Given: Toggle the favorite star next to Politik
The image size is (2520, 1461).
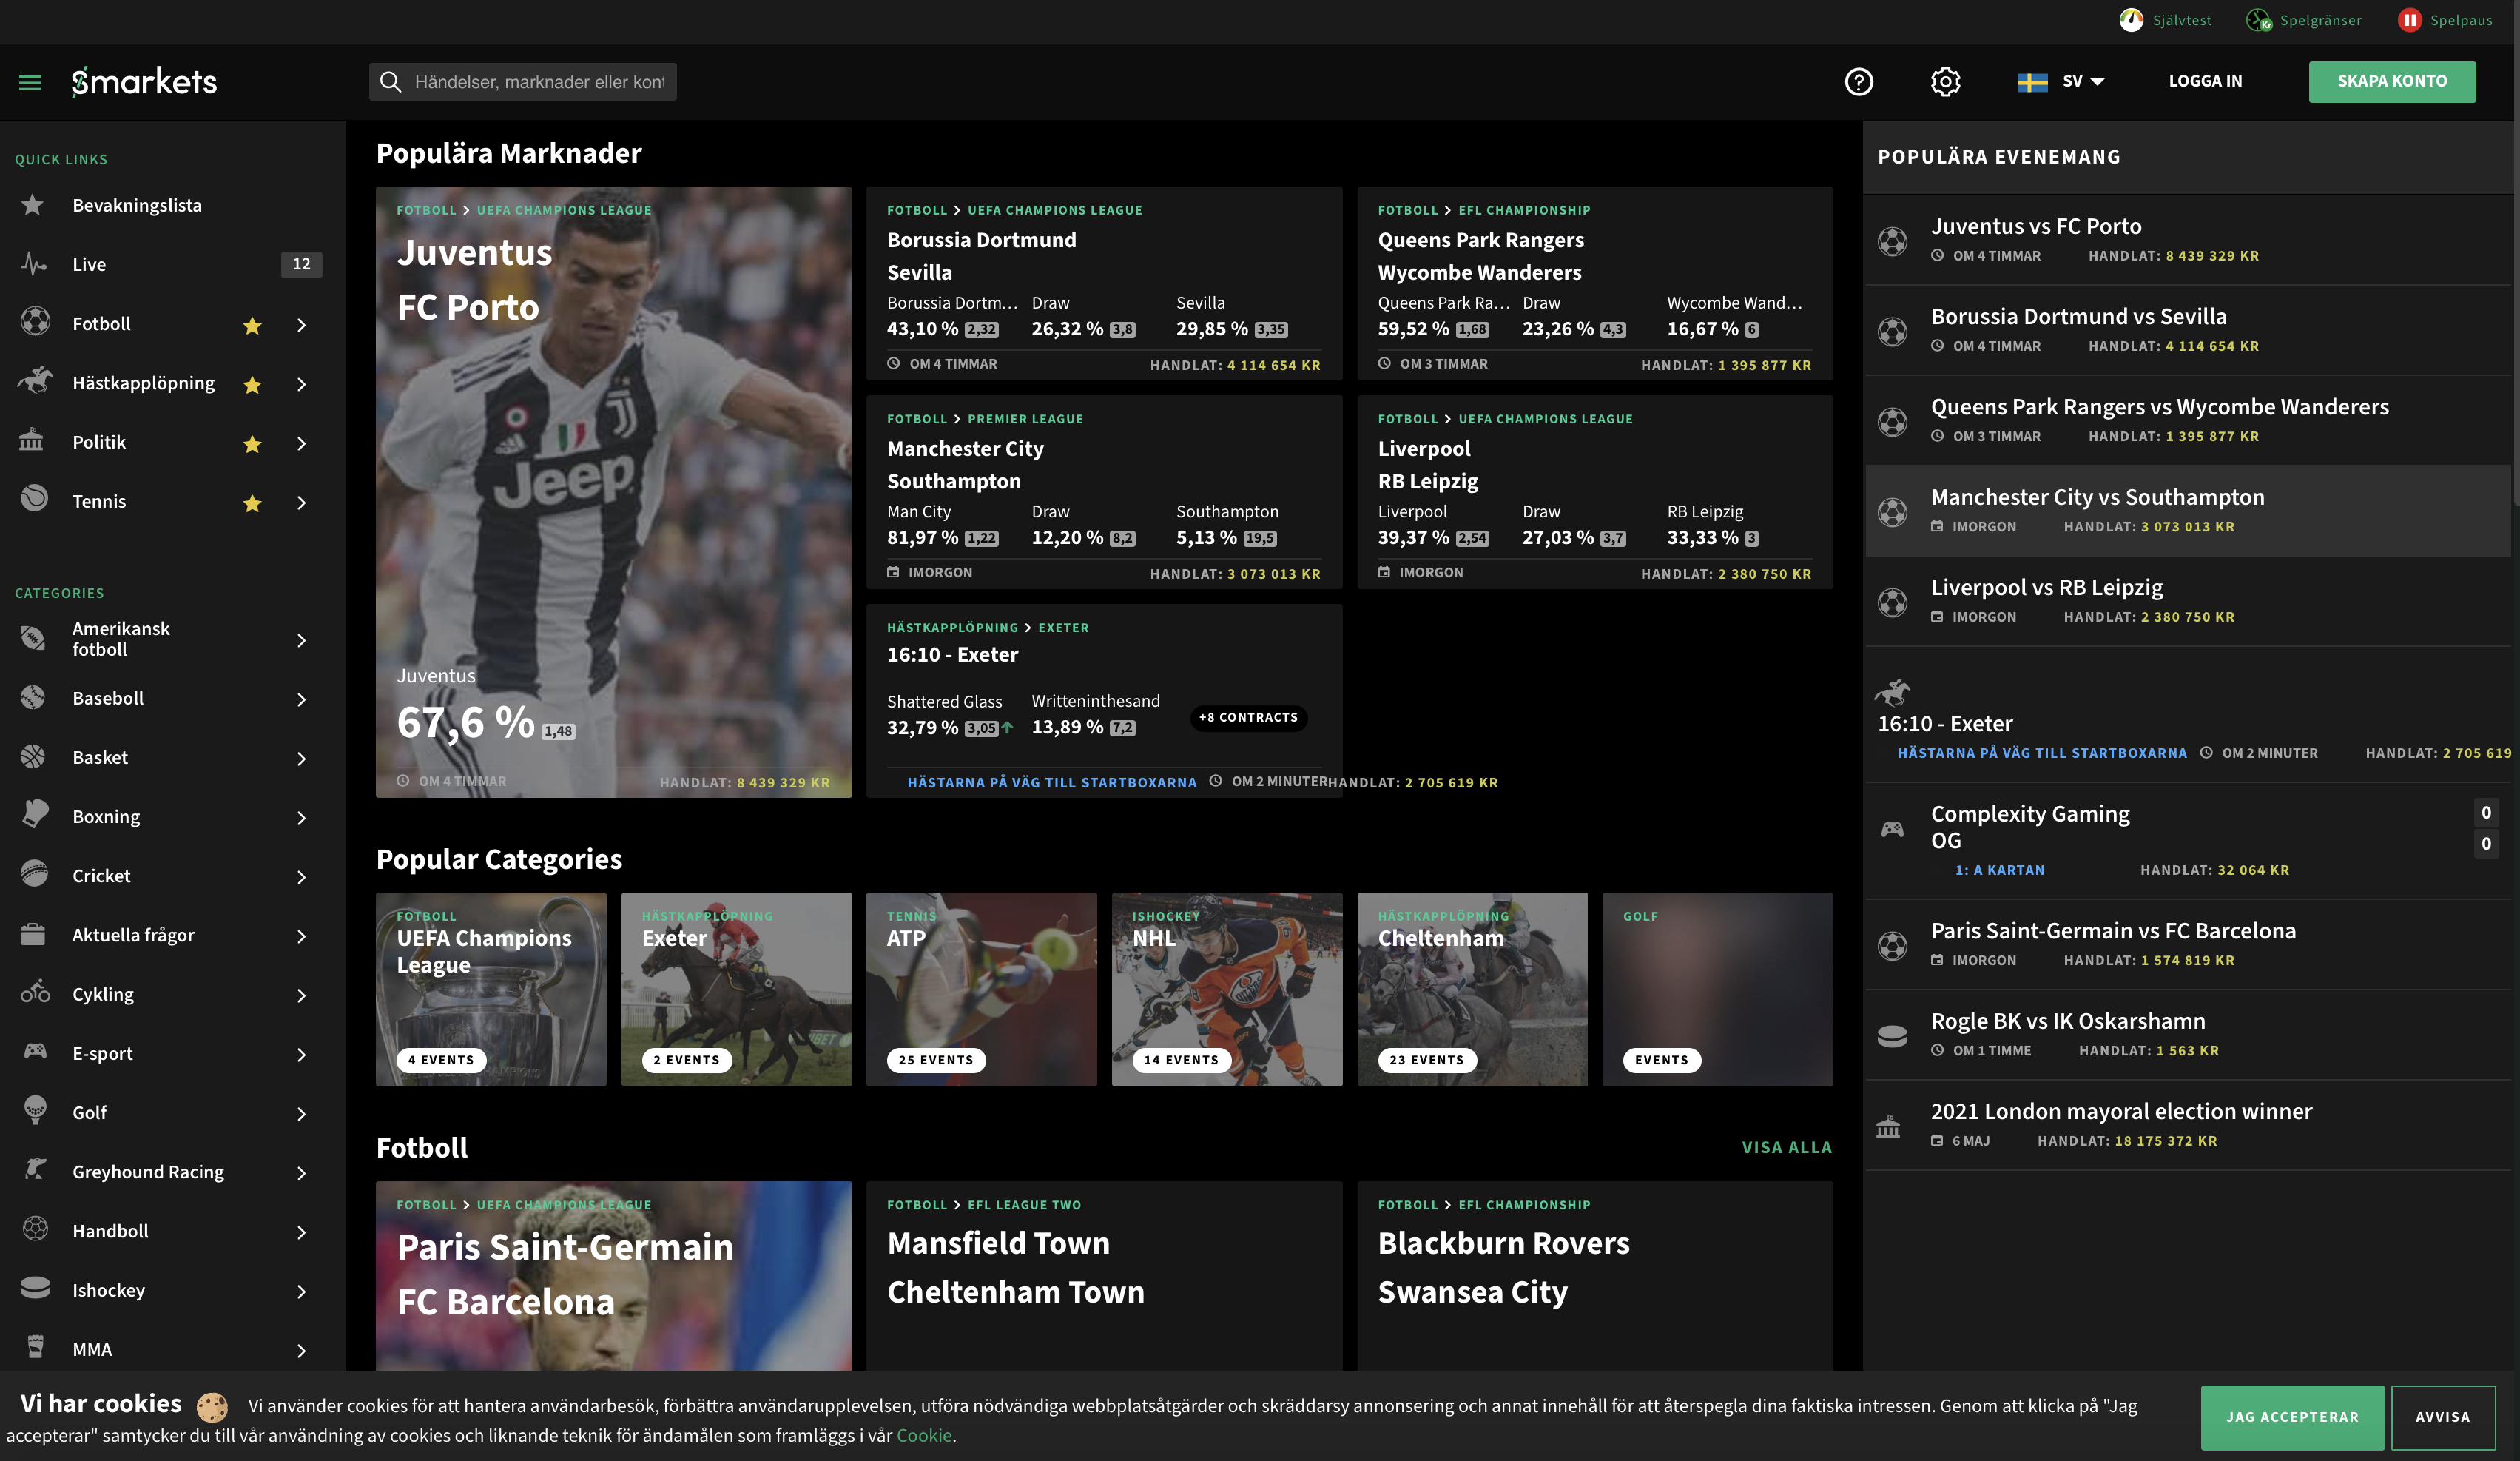Looking at the screenshot, I should point(252,444).
